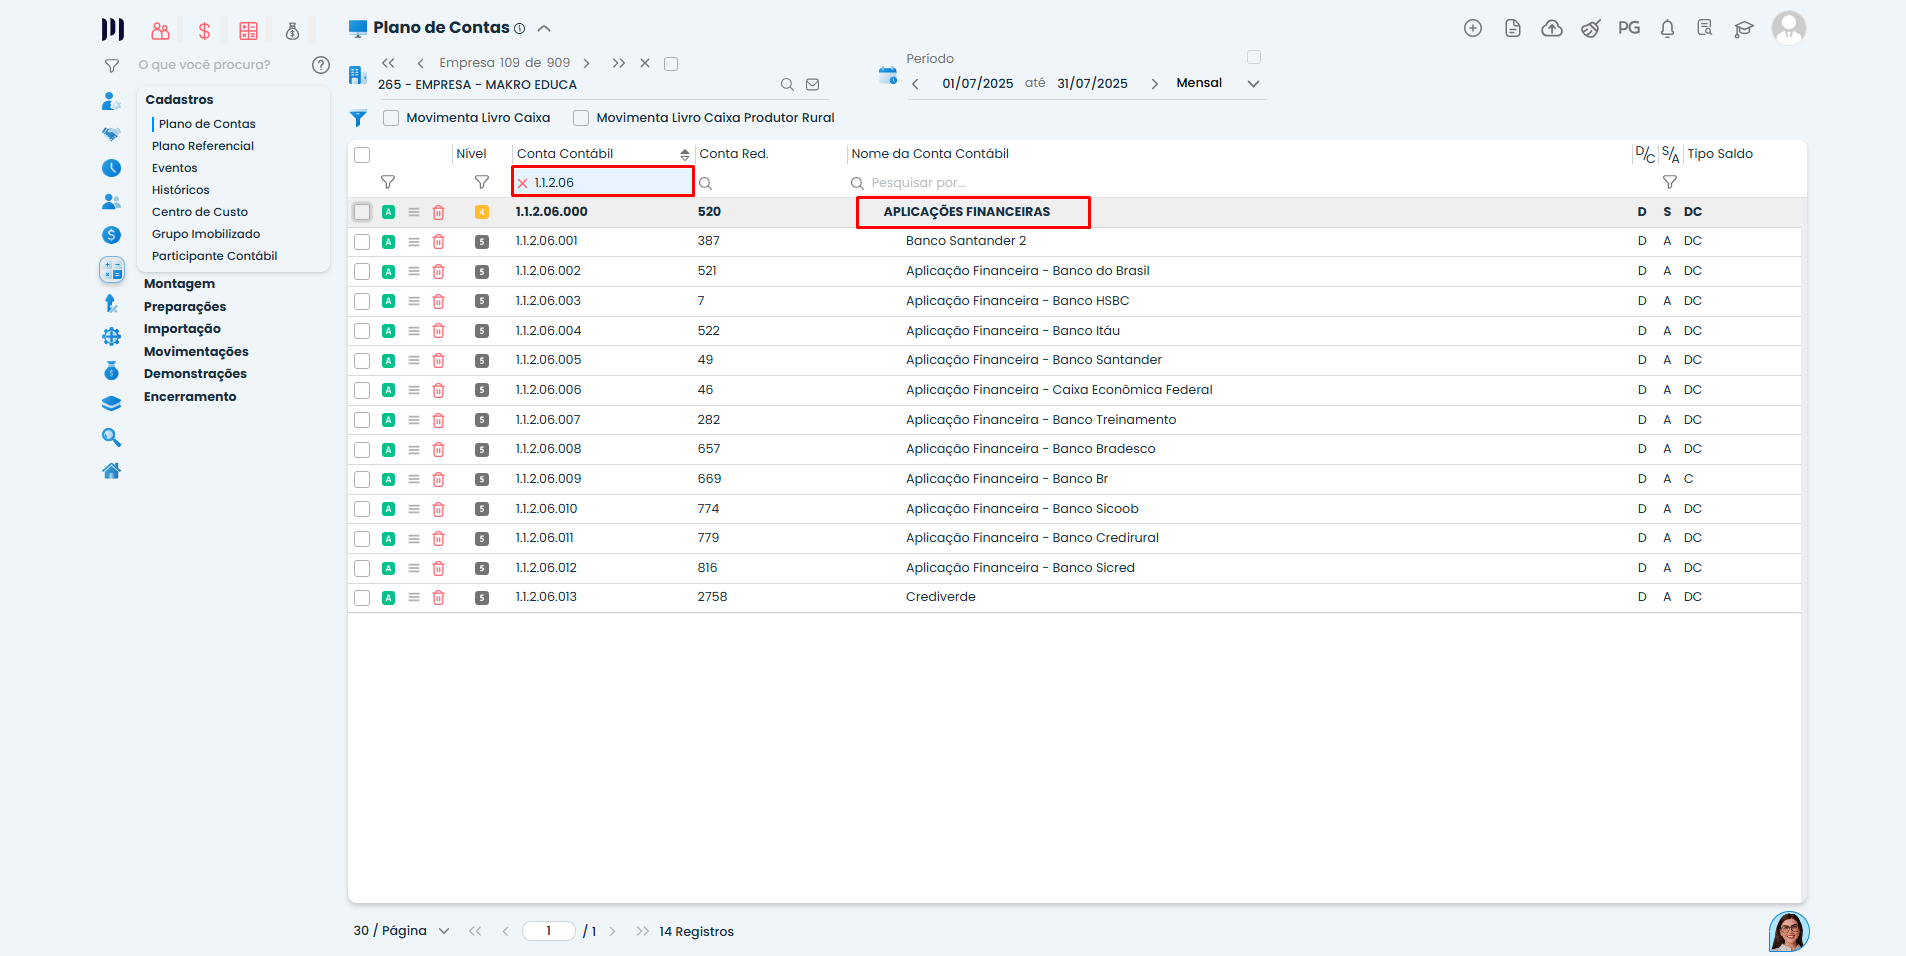The width and height of the screenshot is (1906, 956).
Task: Open the Mensal period dropdown
Action: coord(1253,84)
